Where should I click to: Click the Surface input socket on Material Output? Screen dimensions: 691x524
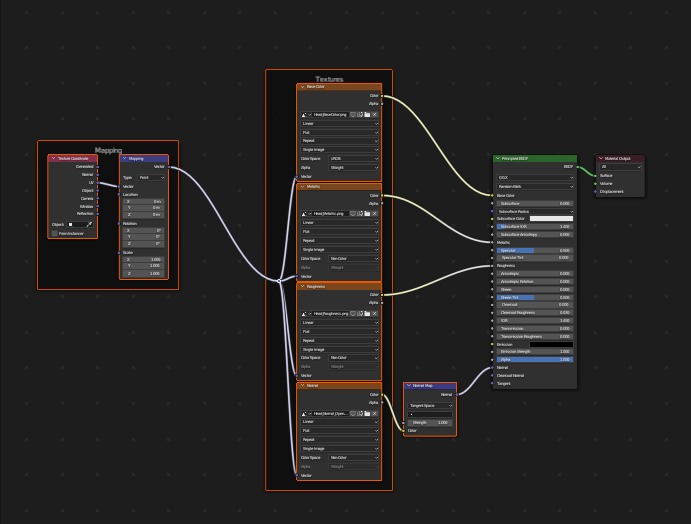point(595,175)
